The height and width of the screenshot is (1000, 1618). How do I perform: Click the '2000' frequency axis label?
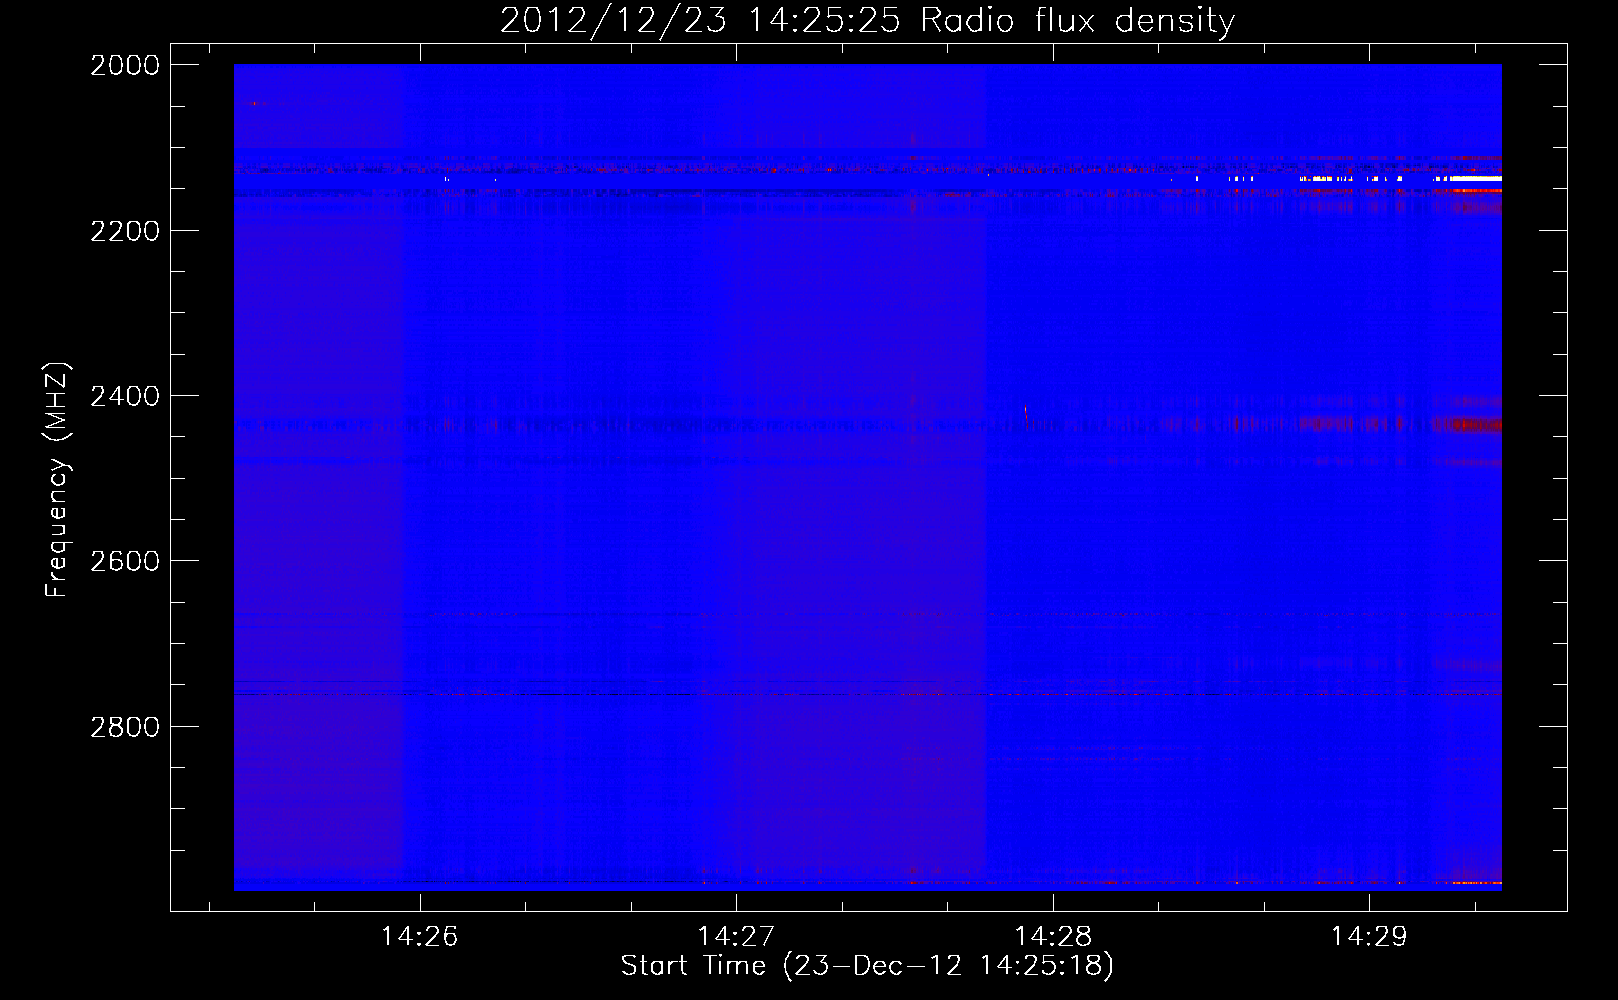[125, 65]
